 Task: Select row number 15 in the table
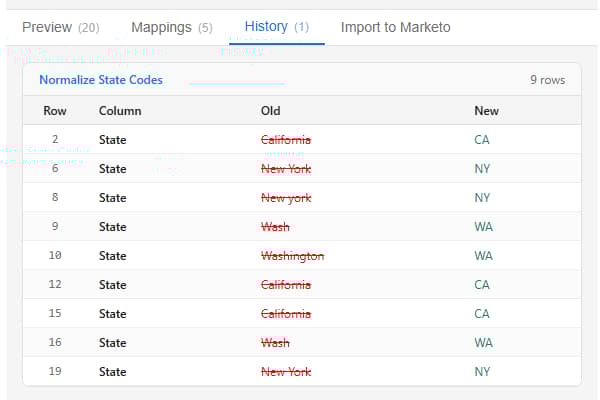55,314
